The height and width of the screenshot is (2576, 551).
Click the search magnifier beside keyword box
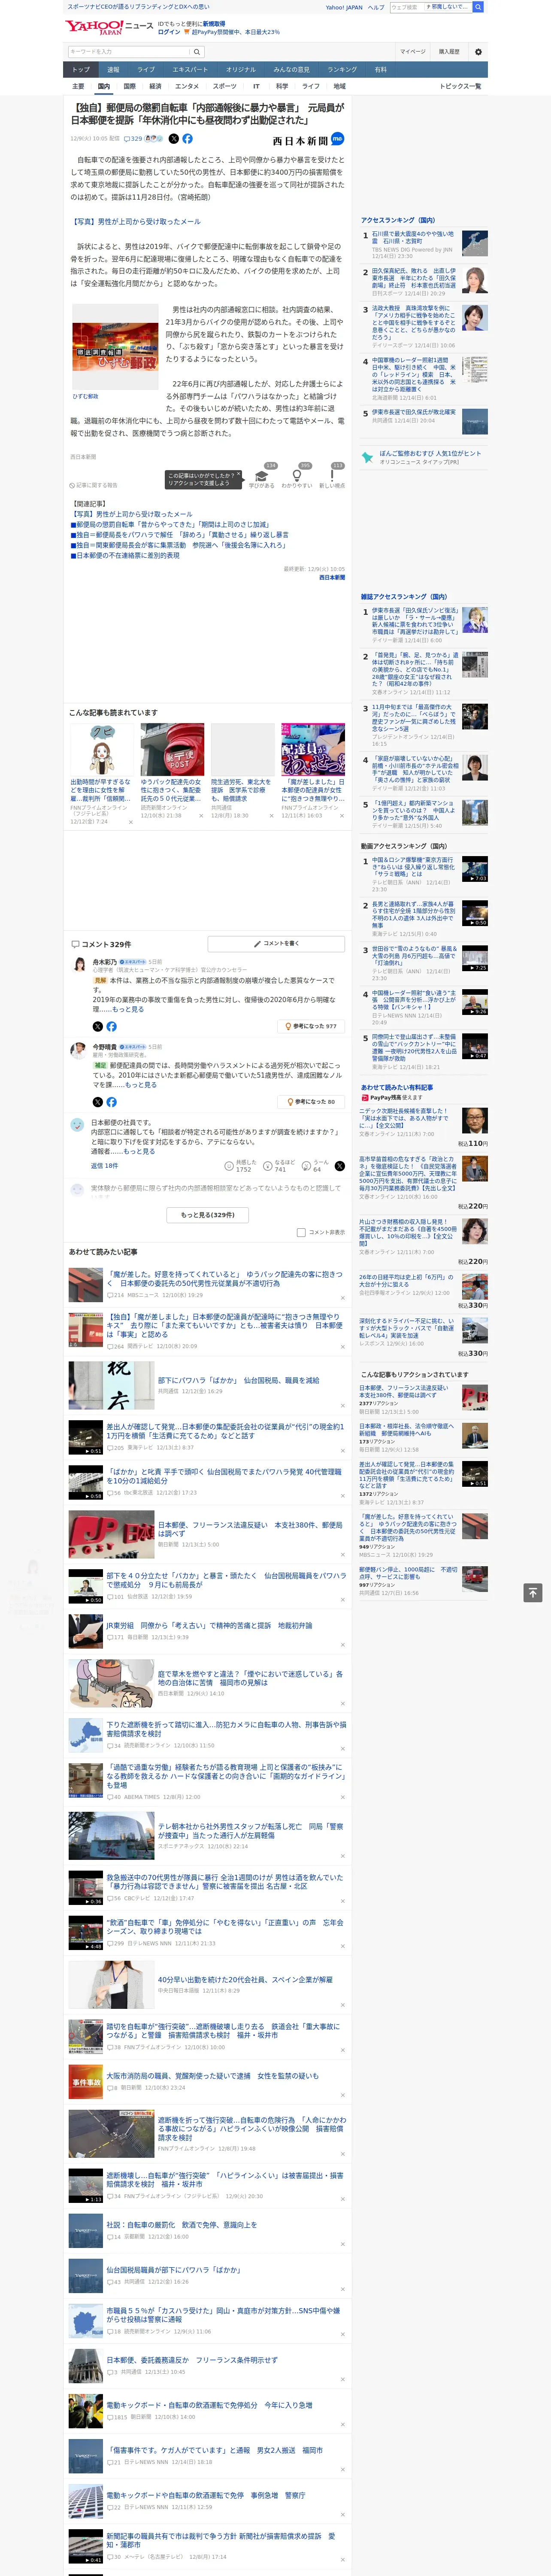tap(197, 51)
